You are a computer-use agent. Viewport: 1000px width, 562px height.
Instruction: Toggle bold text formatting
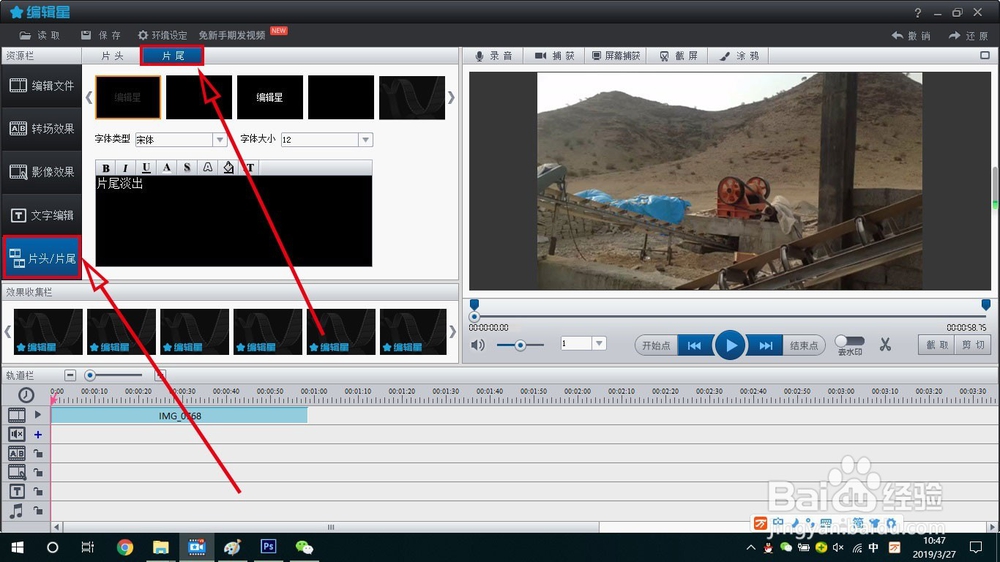pyautogui.click(x=106, y=168)
